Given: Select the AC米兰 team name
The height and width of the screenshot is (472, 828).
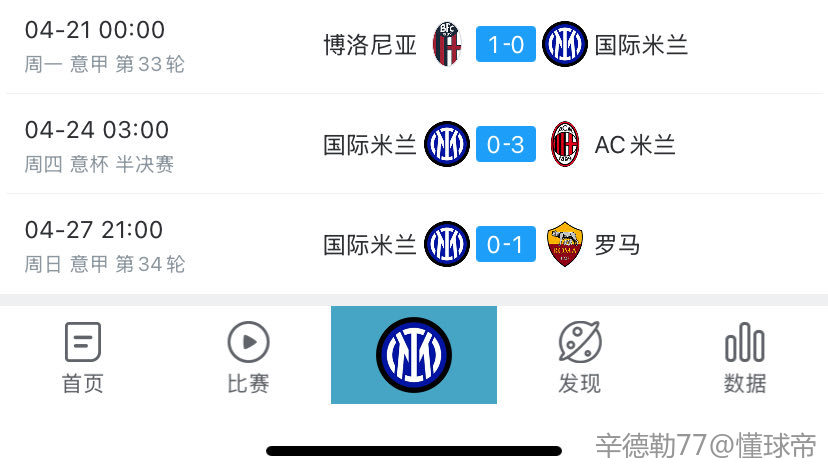Looking at the screenshot, I should tap(635, 144).
